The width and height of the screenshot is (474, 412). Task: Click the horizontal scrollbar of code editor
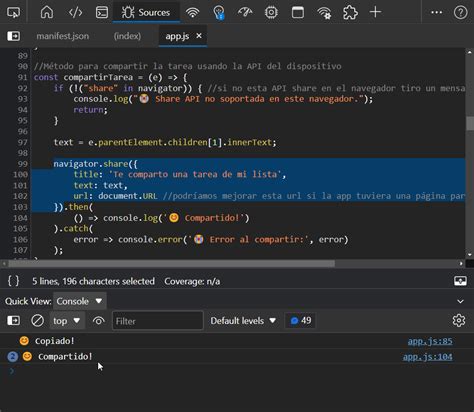pyautogui.click(x=171, y=264)
